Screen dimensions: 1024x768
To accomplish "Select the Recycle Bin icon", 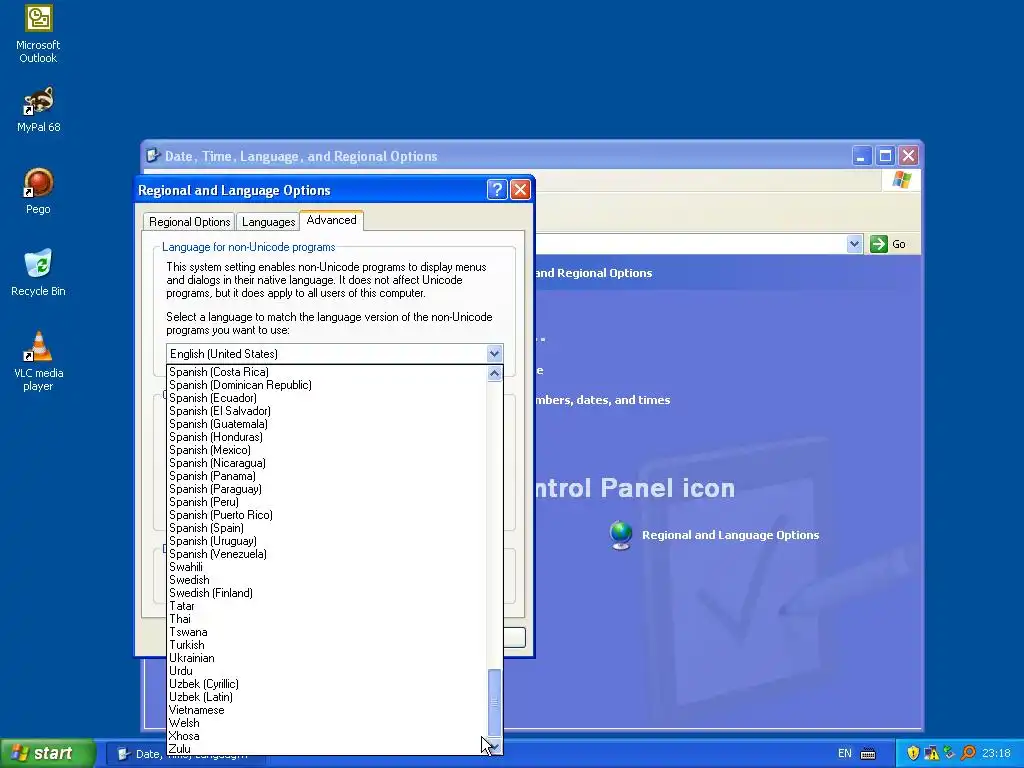I will click(x=38, y=272).
